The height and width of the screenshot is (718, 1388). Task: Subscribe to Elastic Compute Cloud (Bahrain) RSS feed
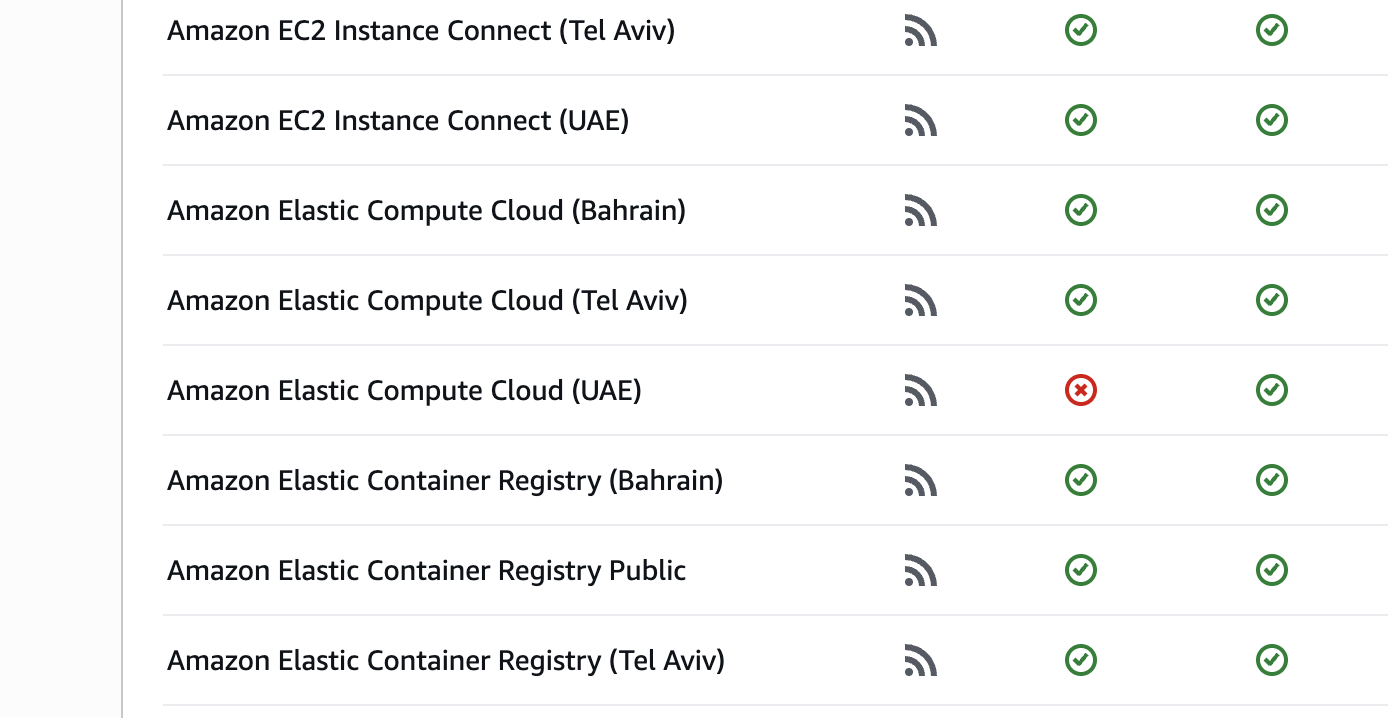pos(920,211)
